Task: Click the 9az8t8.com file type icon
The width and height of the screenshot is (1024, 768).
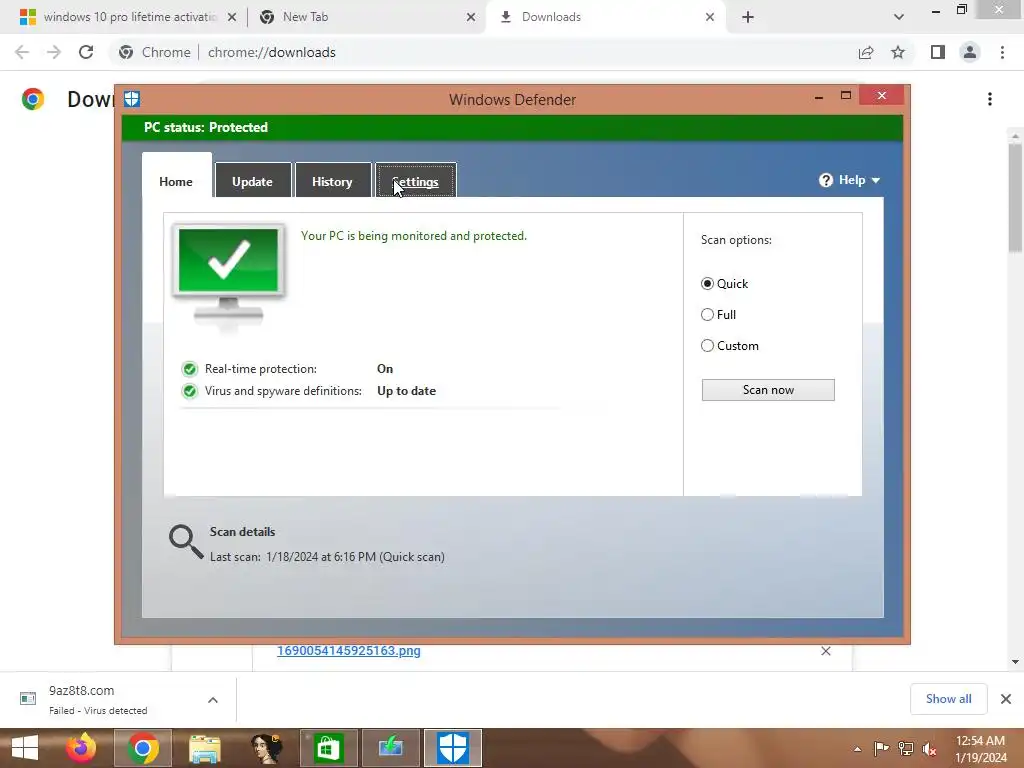Action: [x=28, y=699]
